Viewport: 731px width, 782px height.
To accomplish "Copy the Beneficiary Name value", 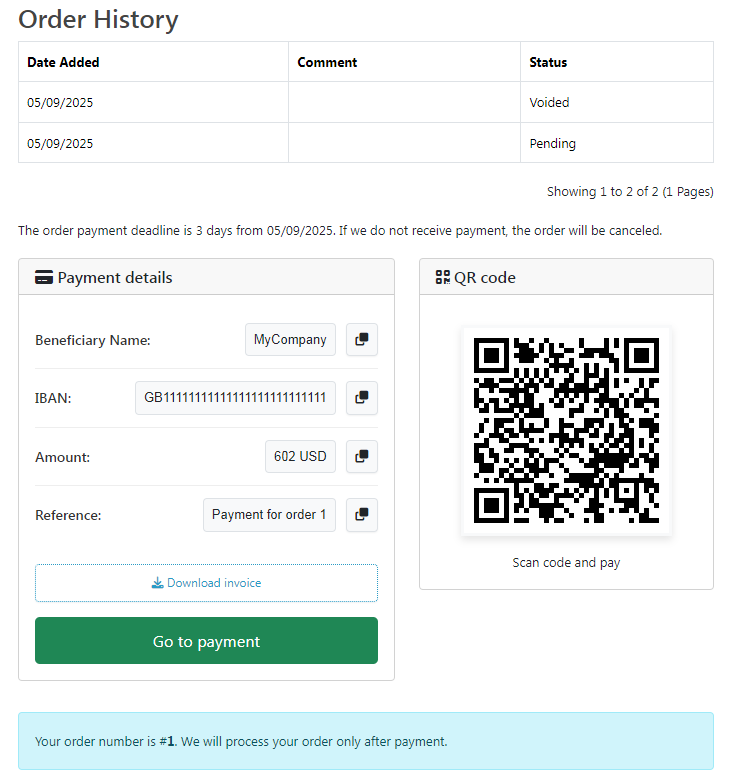I will (362, 340).
